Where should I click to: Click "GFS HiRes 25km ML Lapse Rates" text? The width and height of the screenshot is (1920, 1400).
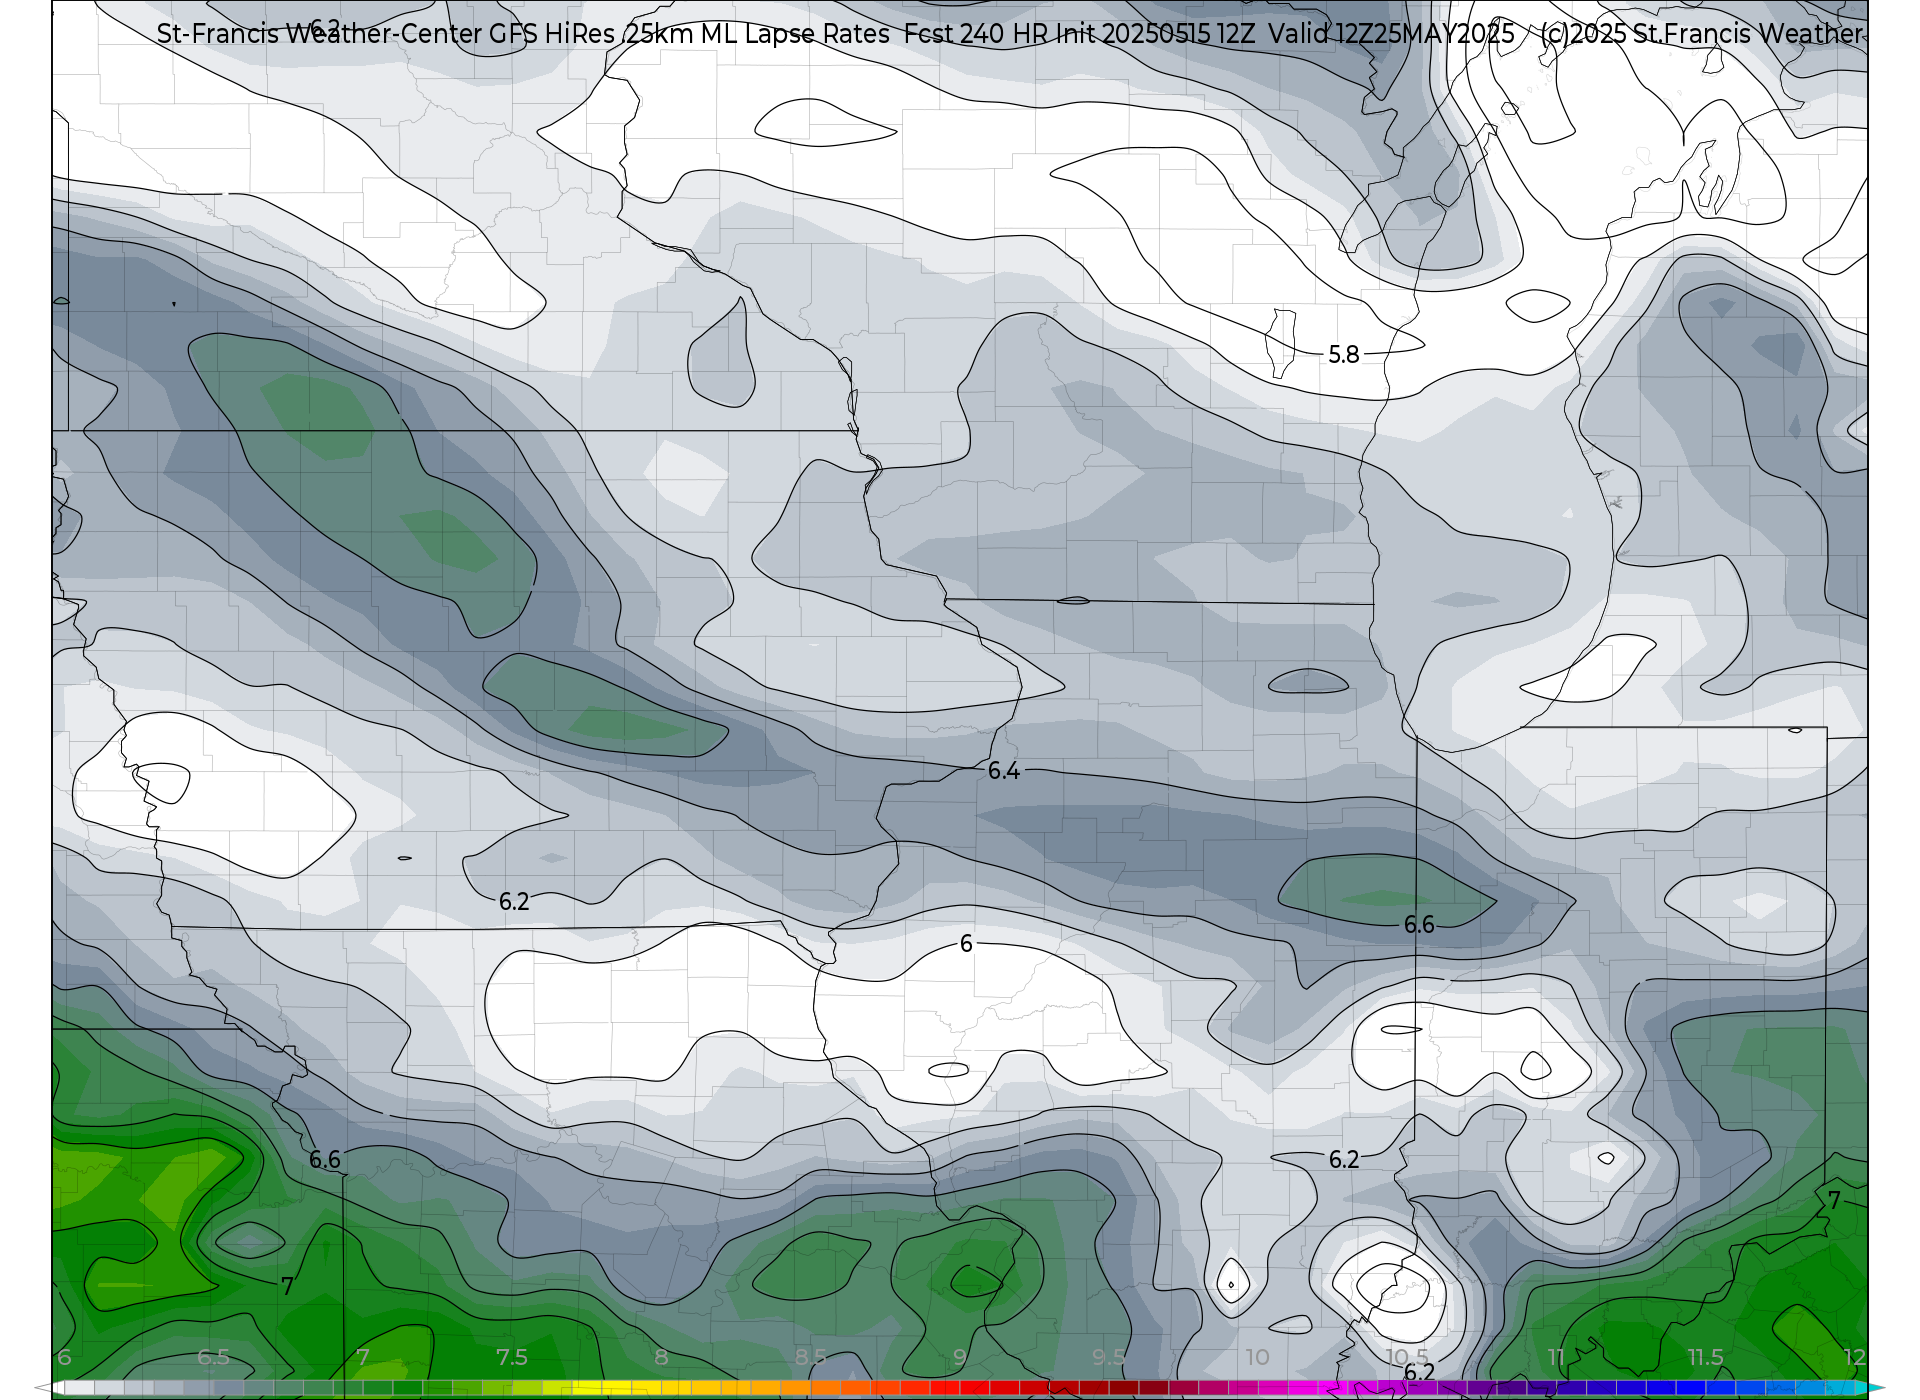[689, 34]
